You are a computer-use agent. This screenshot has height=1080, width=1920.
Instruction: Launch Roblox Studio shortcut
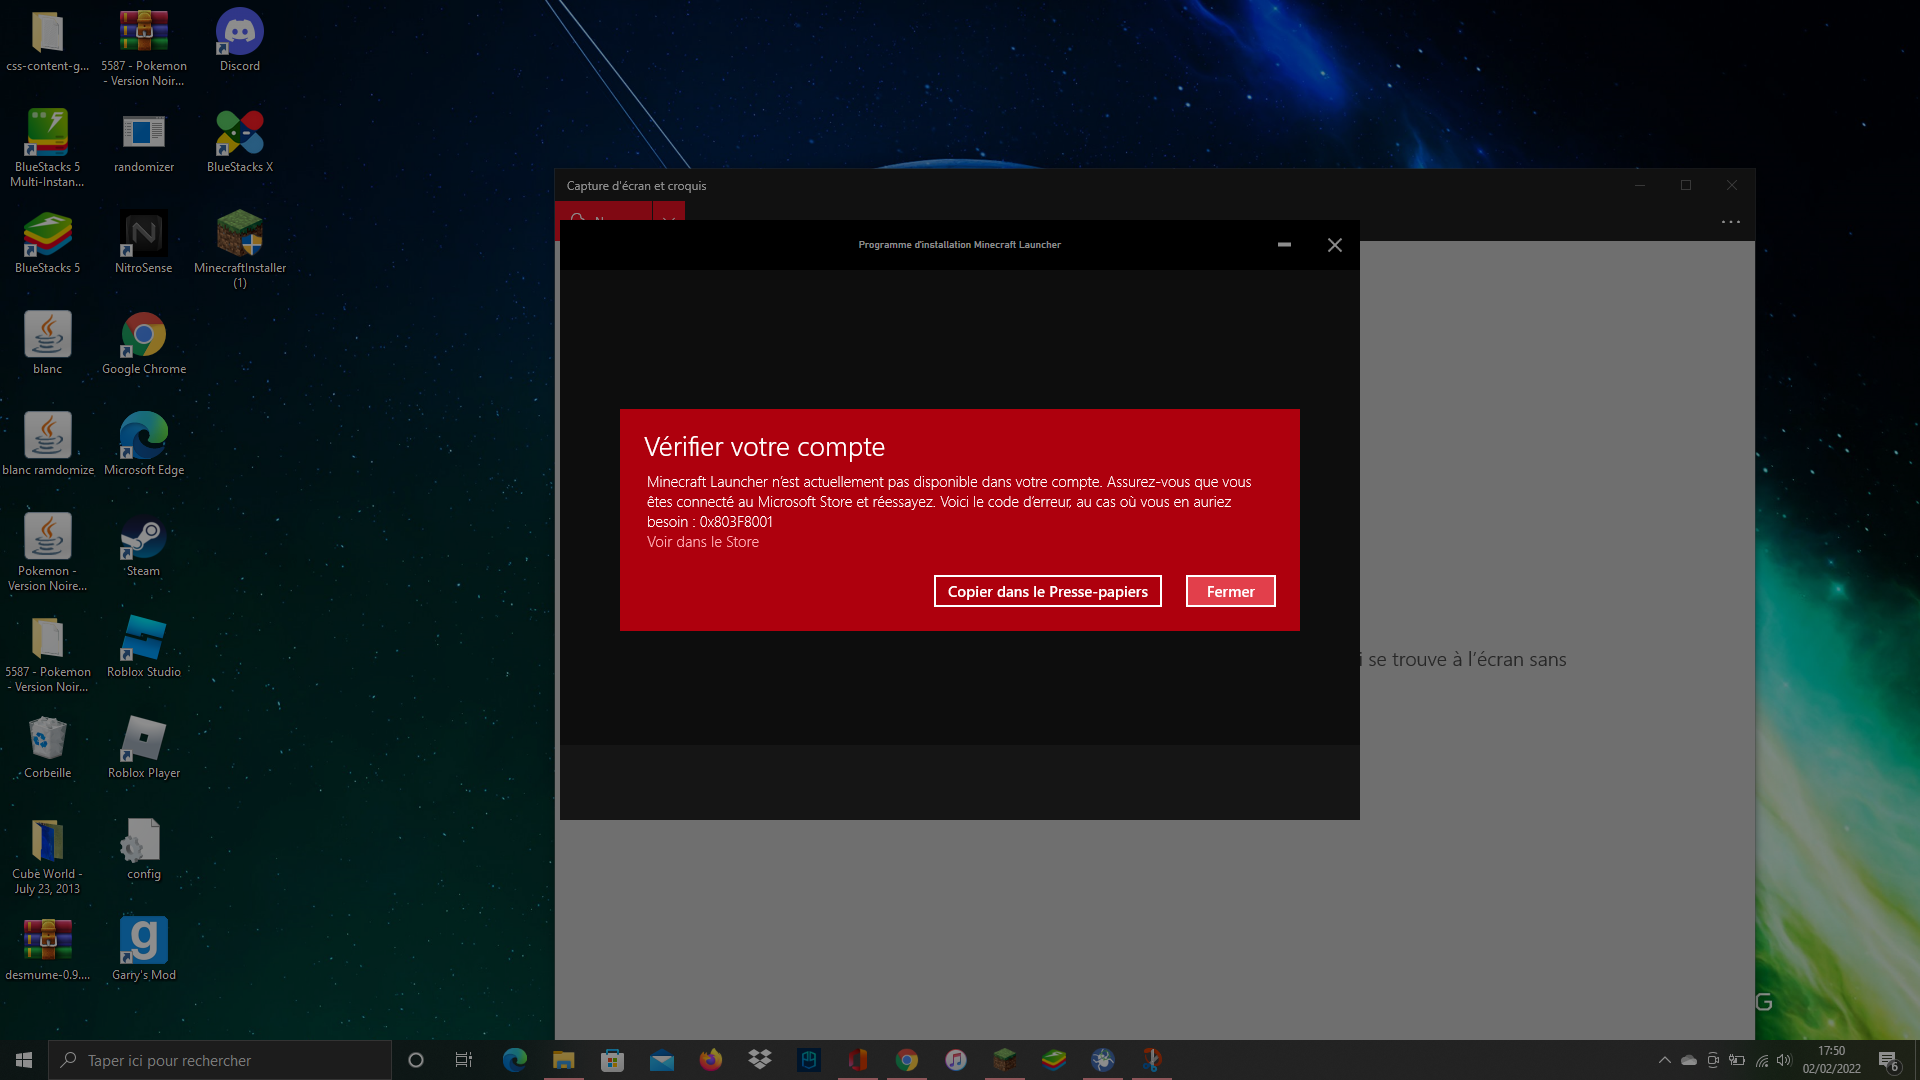tap(144, 647)
